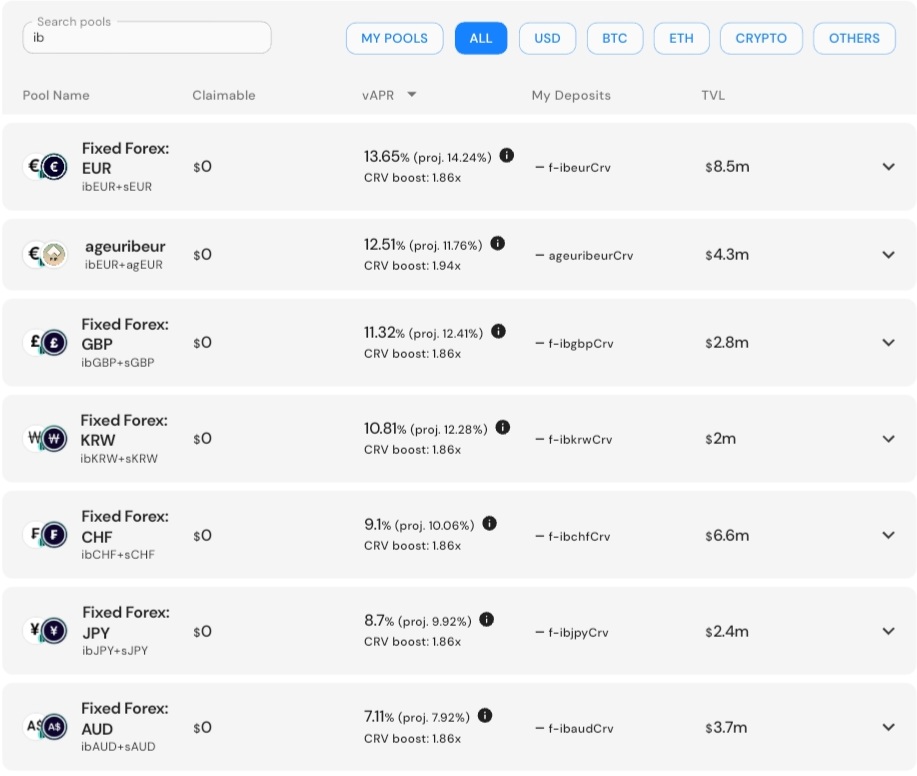Toggle the vAPR sort arrow

click(x=412, y=94)
